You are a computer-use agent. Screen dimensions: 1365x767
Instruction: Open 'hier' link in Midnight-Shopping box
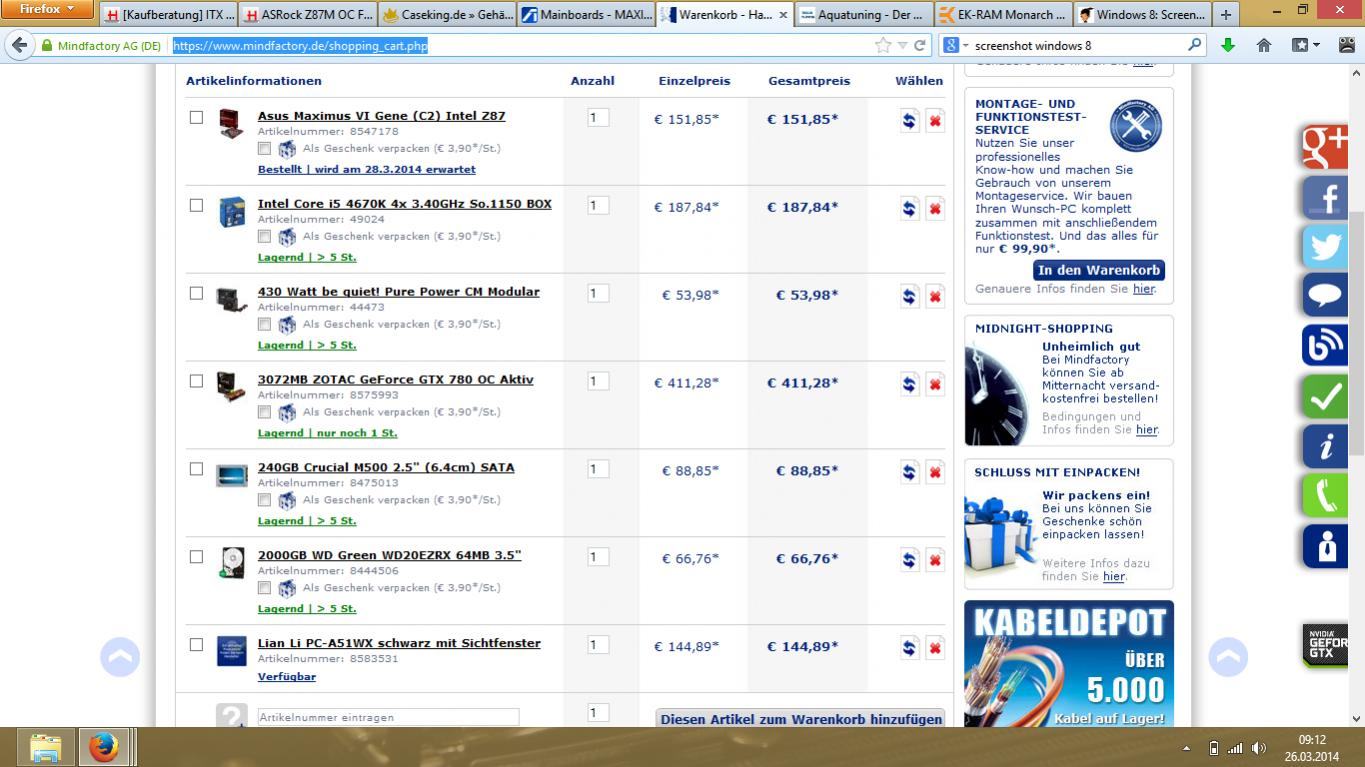pyautogui.click(x=1146, y=430)
